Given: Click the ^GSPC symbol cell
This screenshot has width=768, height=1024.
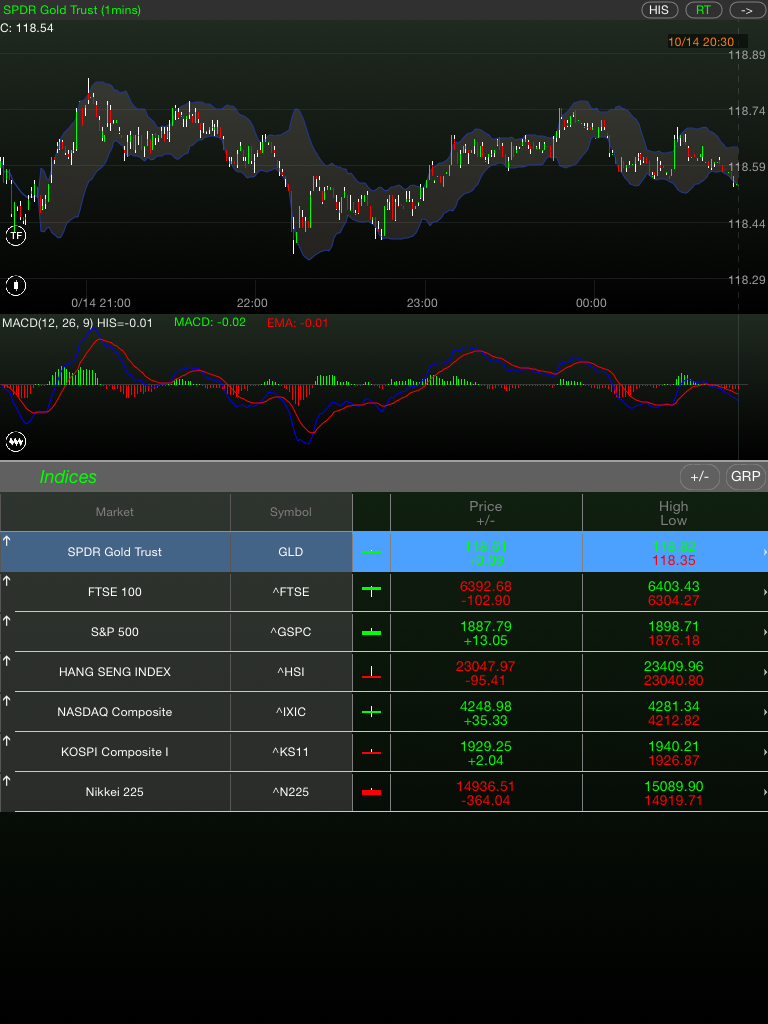Looking at the screenshot, I should pos(291,632).
